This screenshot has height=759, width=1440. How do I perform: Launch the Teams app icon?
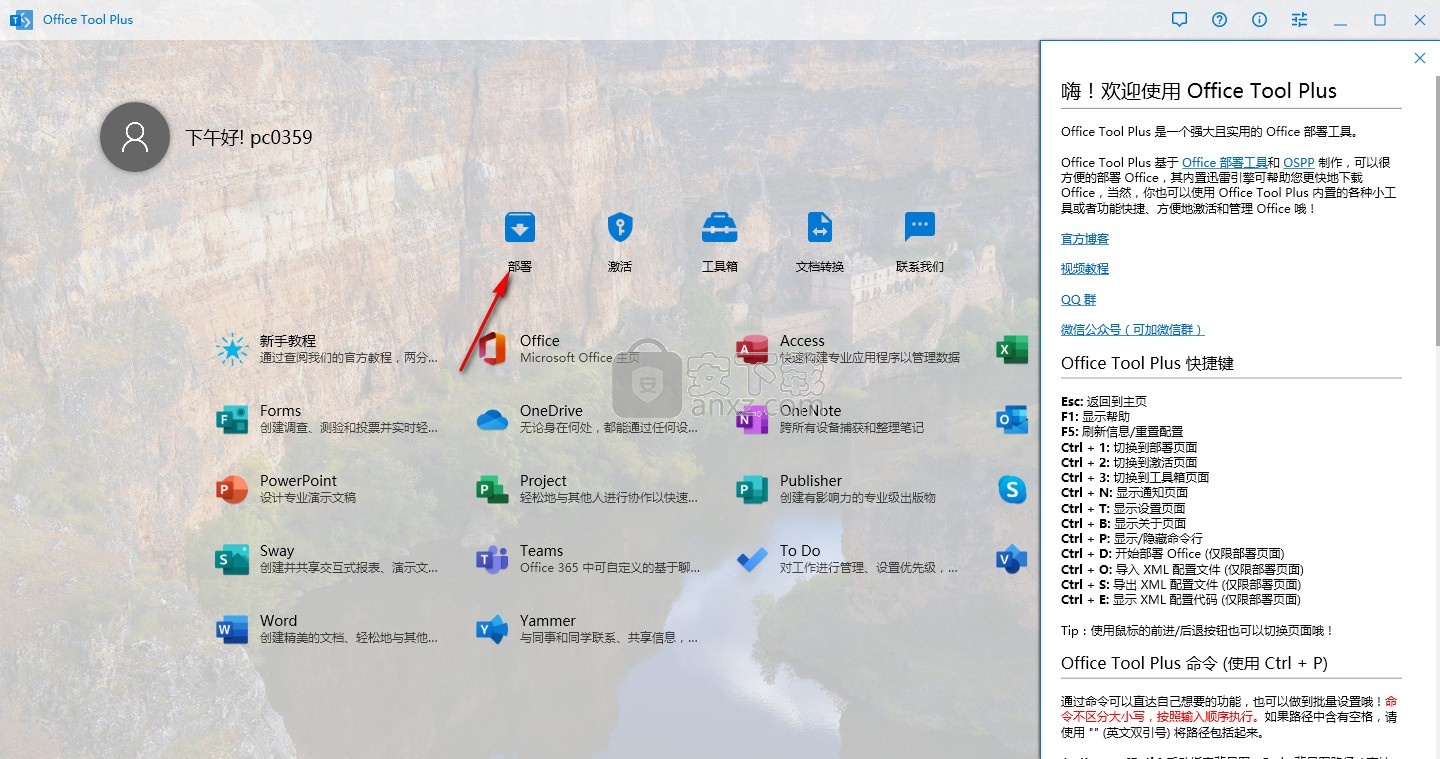coord(492,559)
